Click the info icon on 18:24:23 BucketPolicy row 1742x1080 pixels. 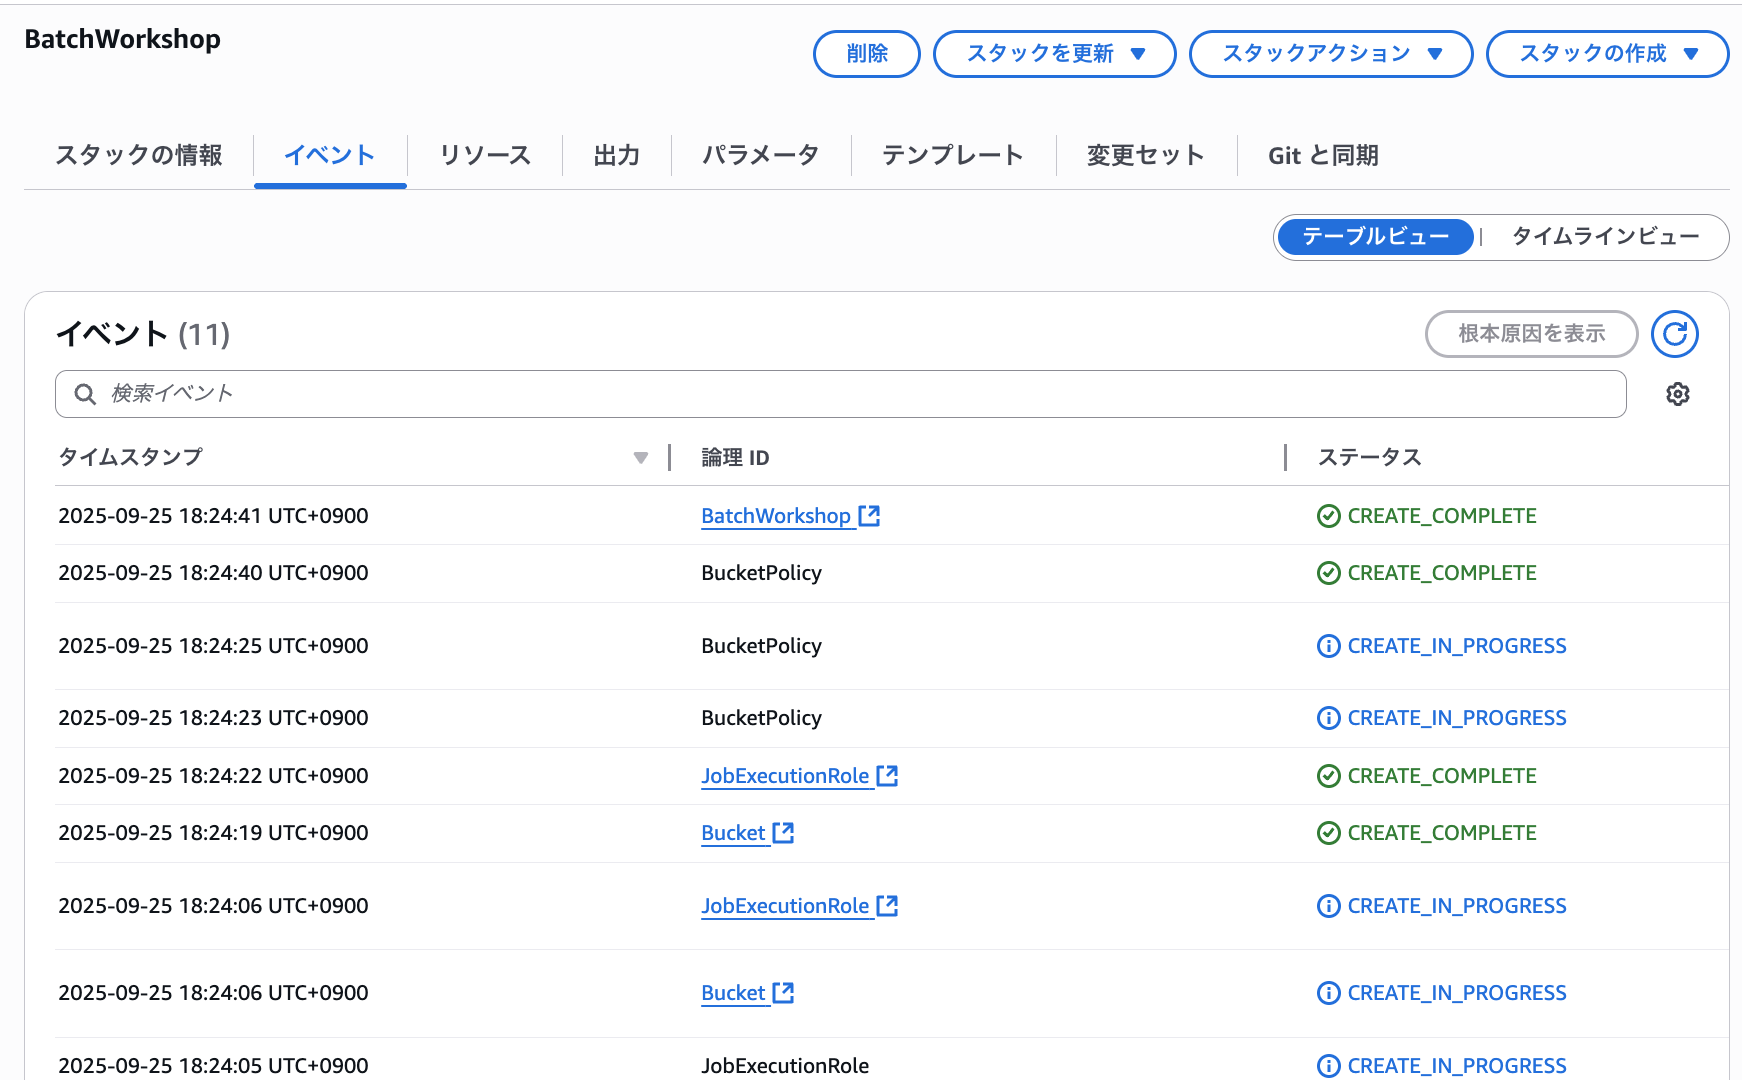click(x=1329, y=718)
